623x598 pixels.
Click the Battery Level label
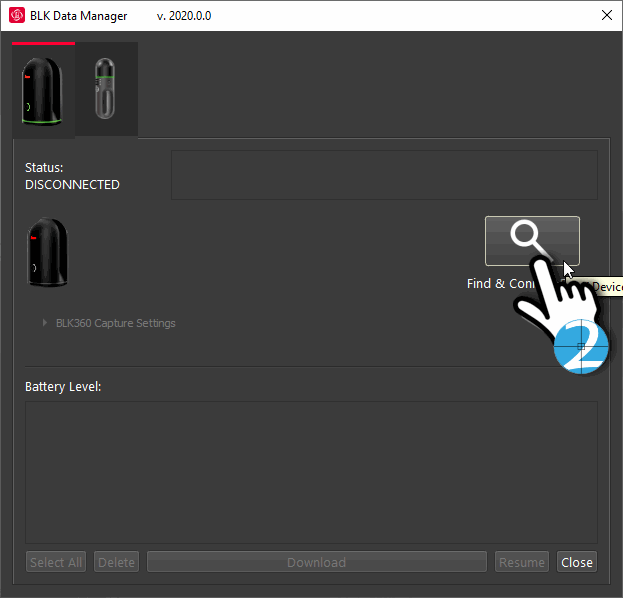click(63, 387)
